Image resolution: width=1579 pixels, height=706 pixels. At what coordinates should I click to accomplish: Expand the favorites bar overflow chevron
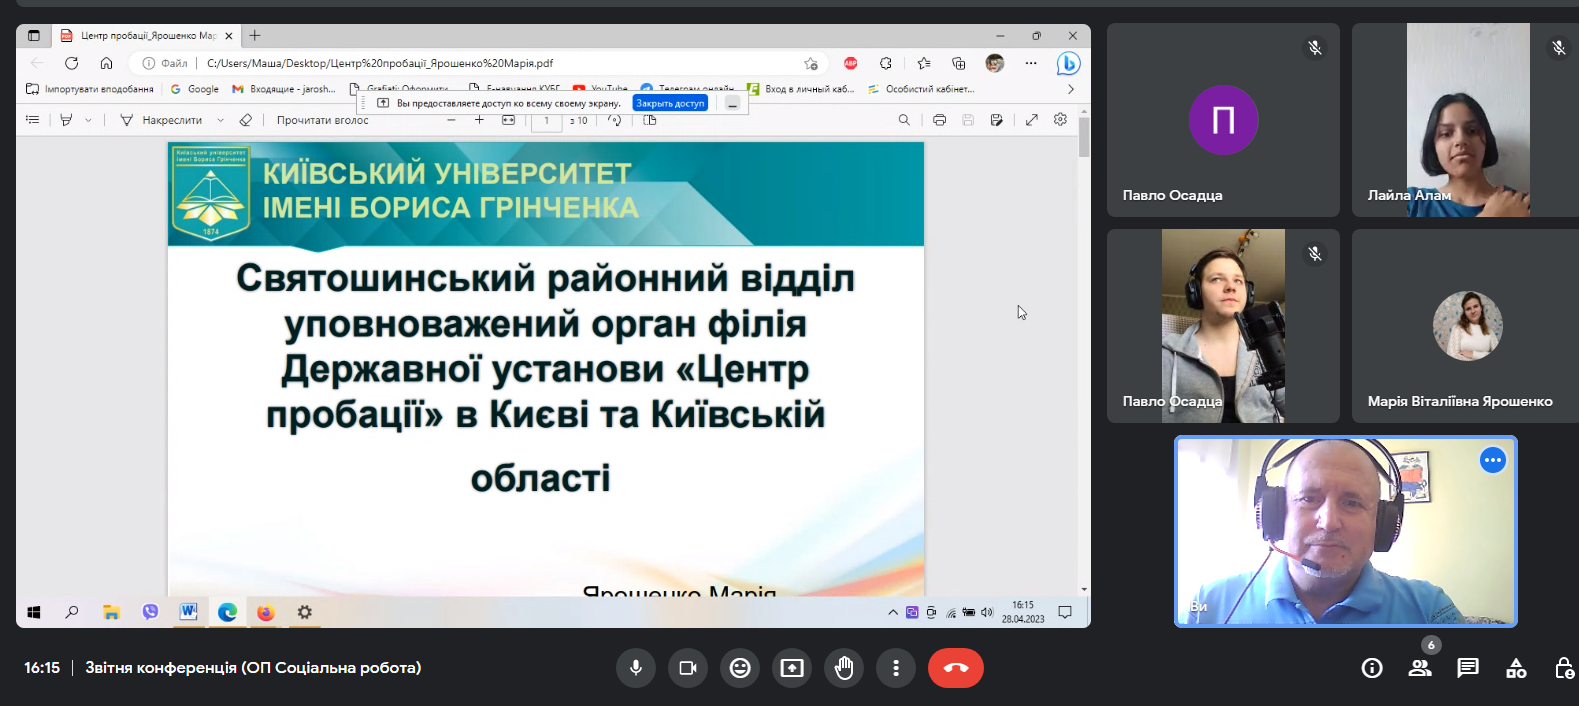(1071, 89)
